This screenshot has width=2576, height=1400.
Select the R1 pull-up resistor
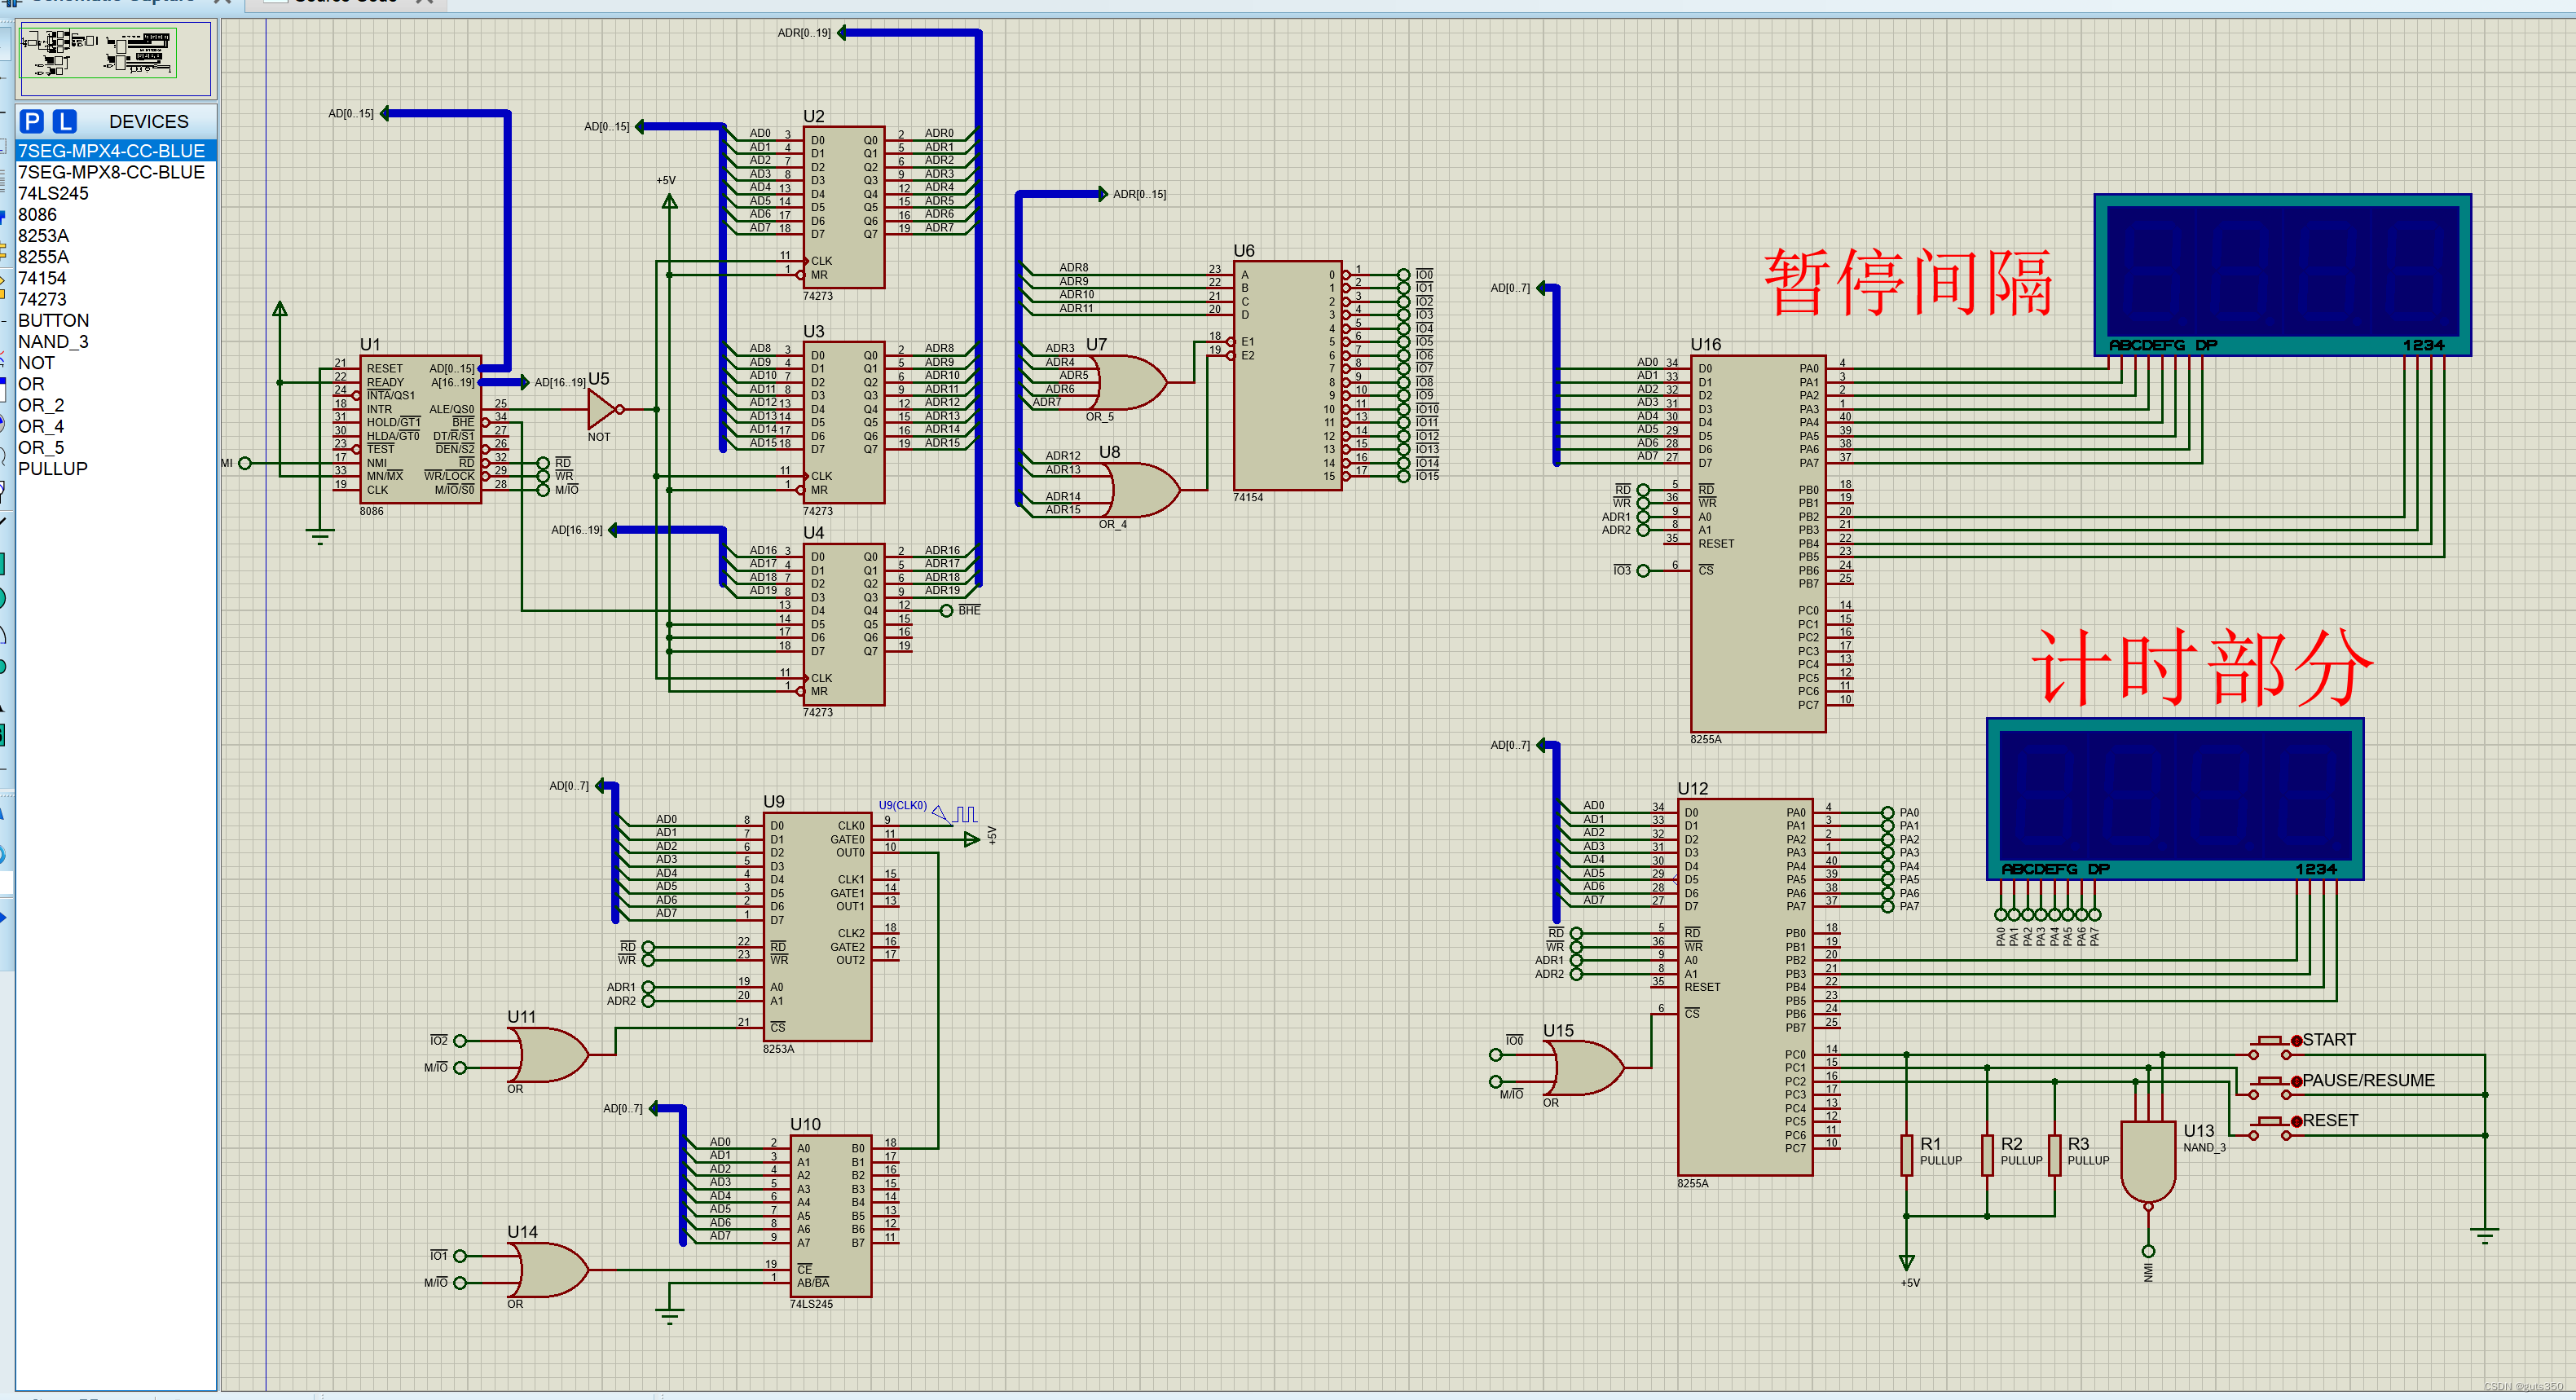pos(1907,1155)
